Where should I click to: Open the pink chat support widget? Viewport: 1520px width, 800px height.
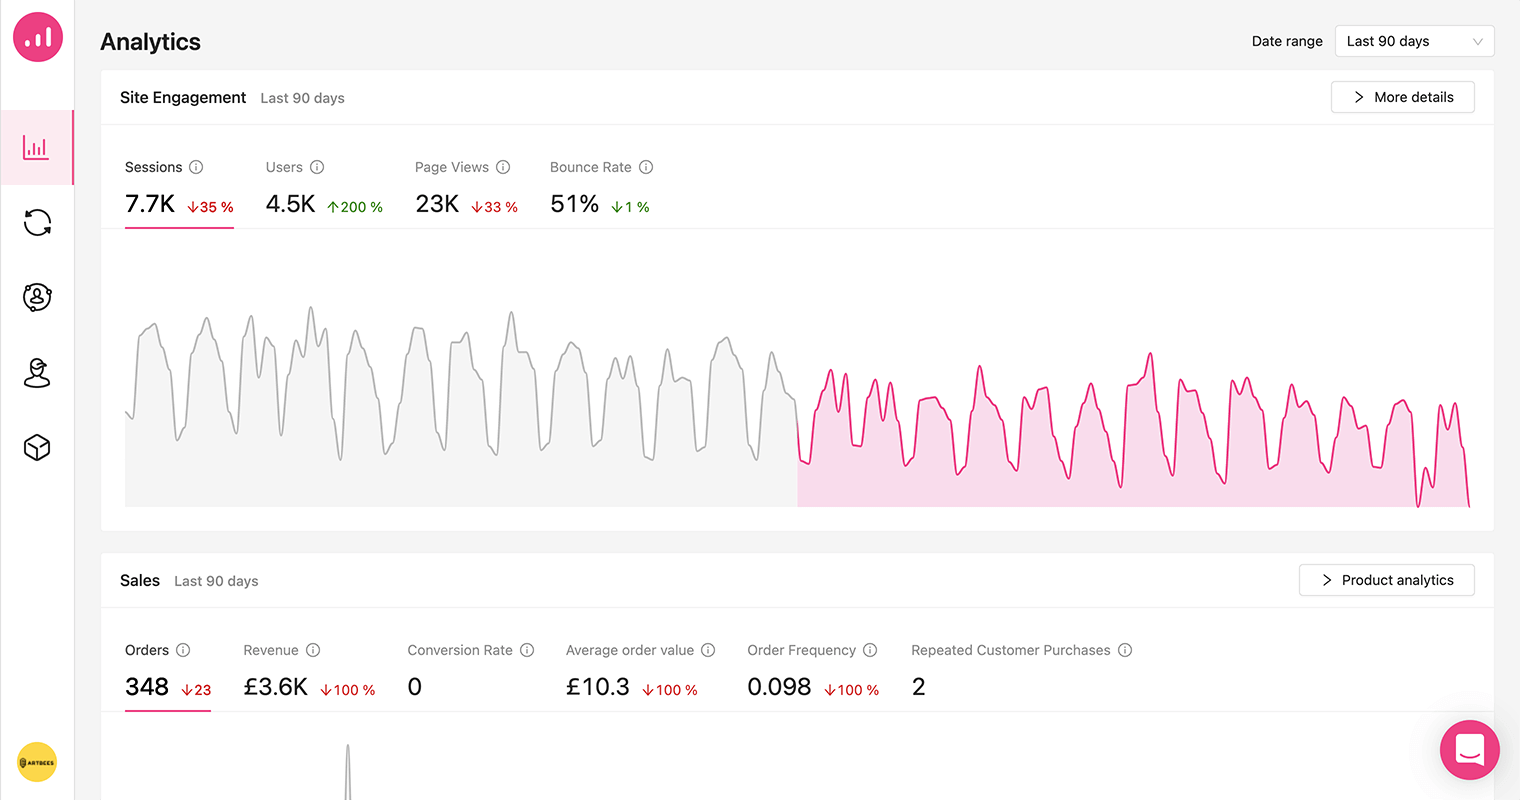1470,750
